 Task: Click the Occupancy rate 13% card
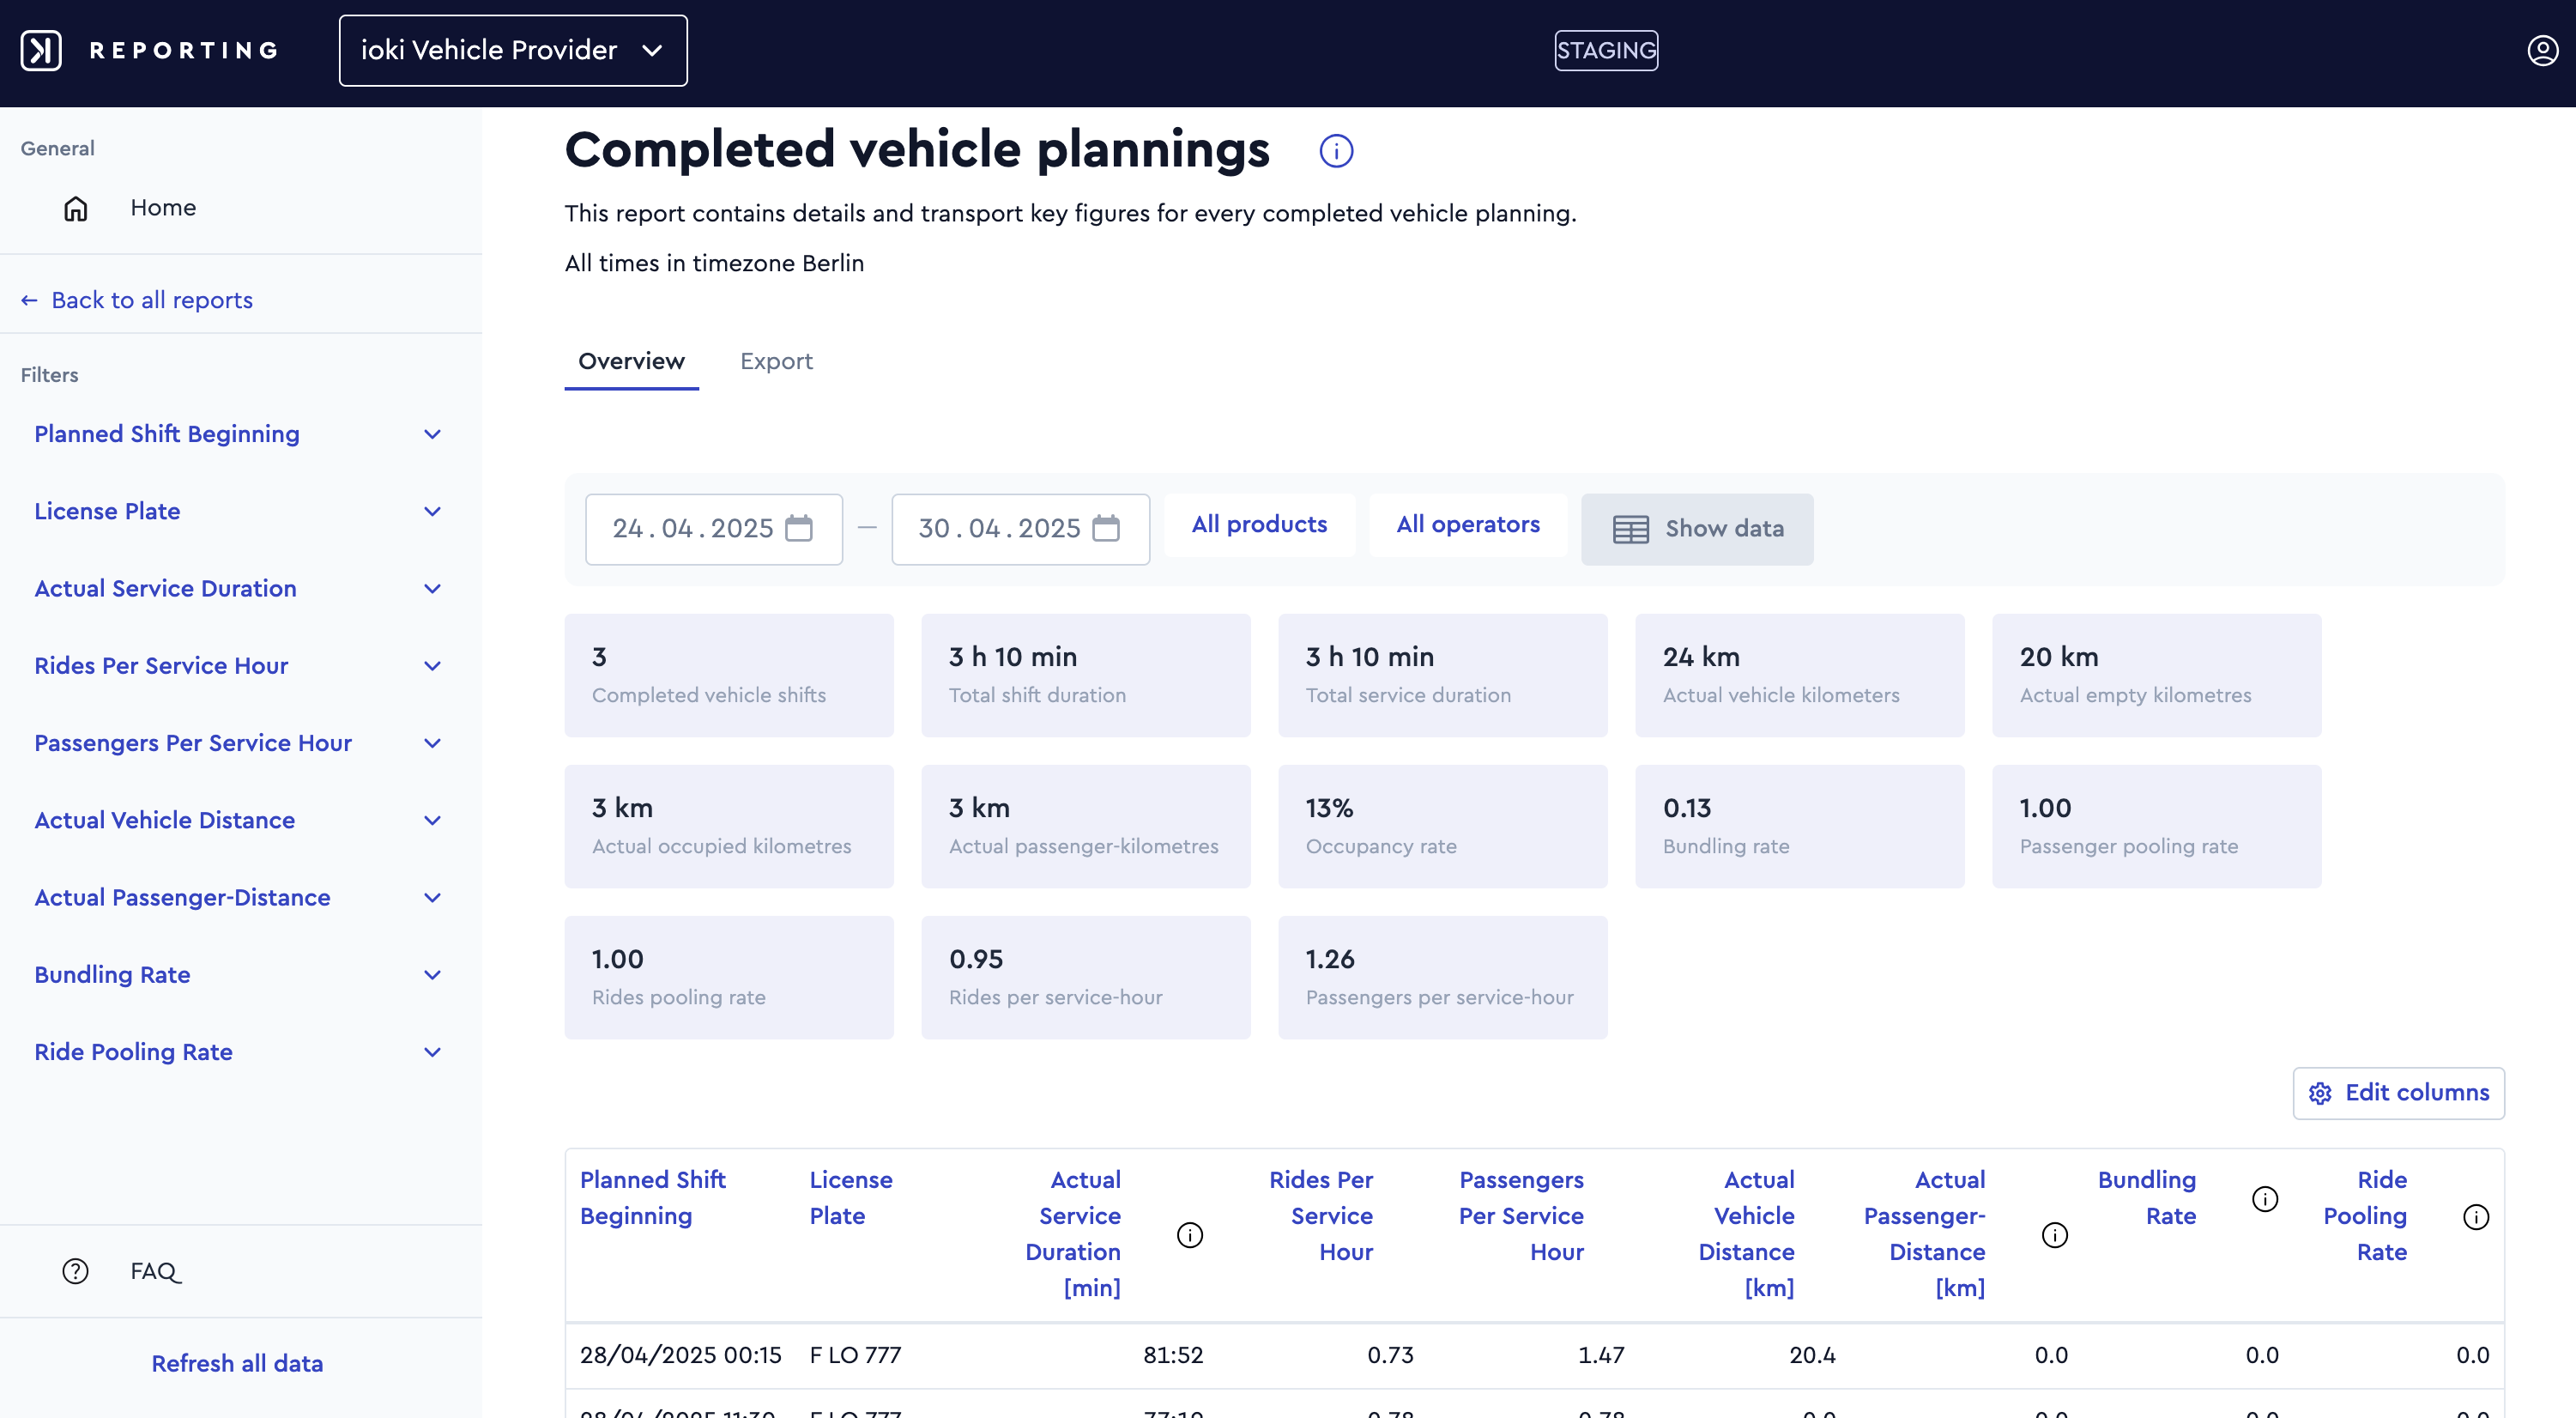[x=1443, y=826]
